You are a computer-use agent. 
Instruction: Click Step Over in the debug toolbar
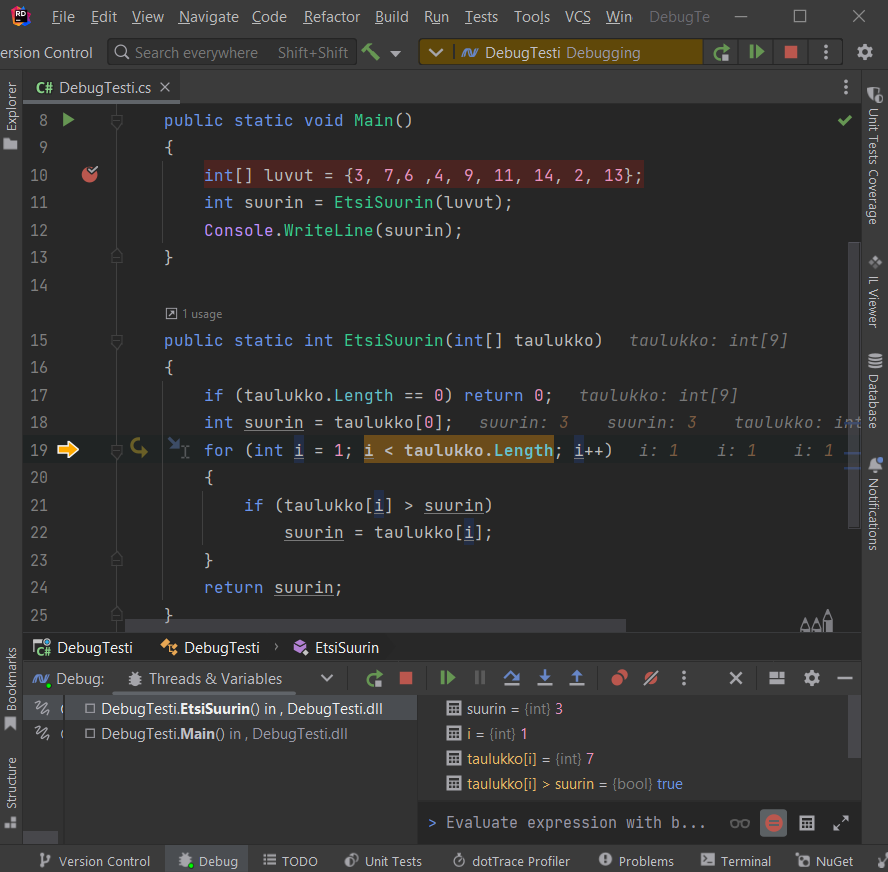click(512, 678)
